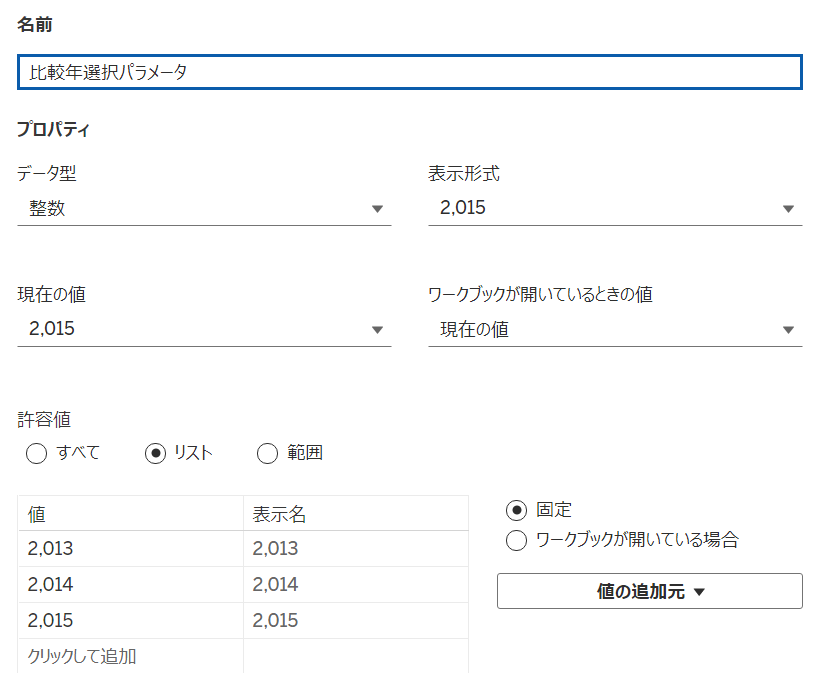
Task: Open the 現在の値 dropdown
Action: [x=204, y=329]
